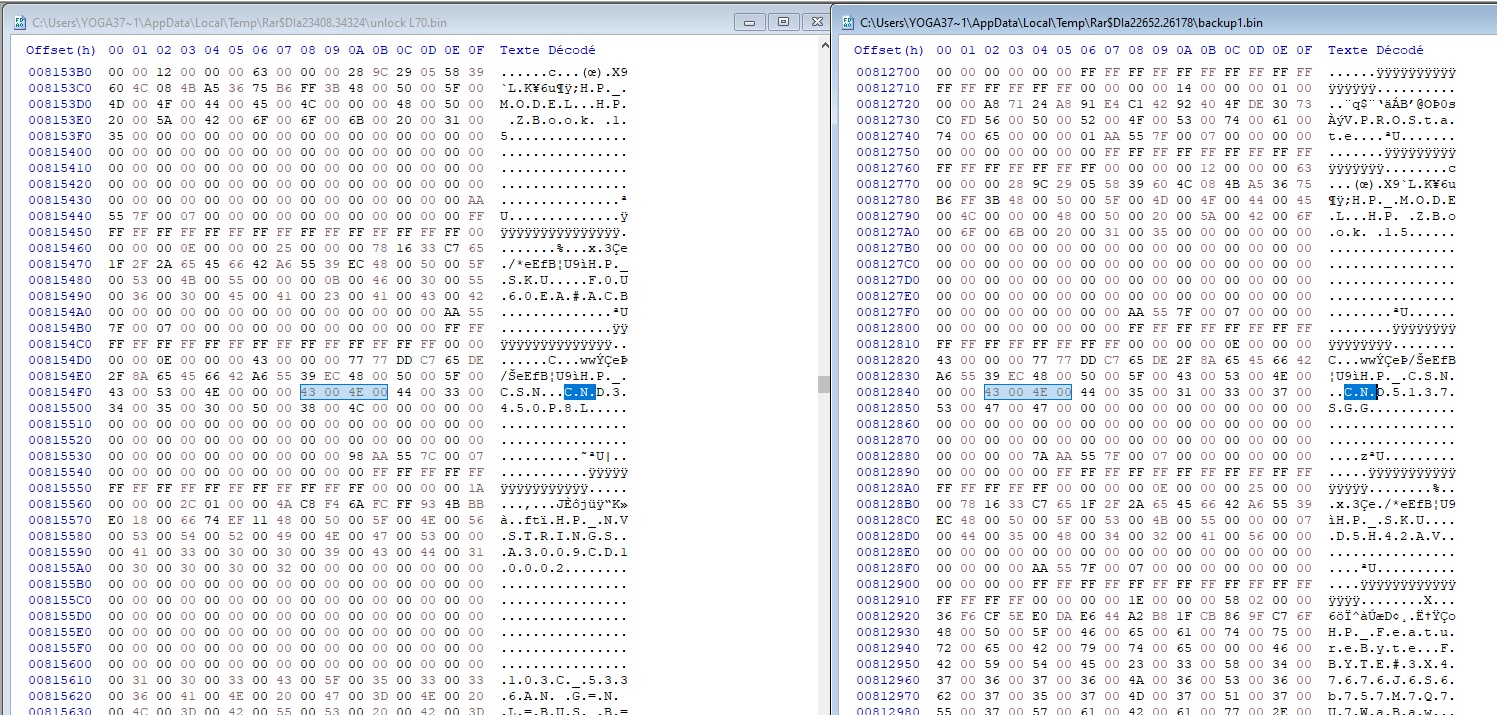Image resolution: width=1497 pixels, height=715 pixels.
Task: Click offset 00815440 row label
Action: [59, 216]
